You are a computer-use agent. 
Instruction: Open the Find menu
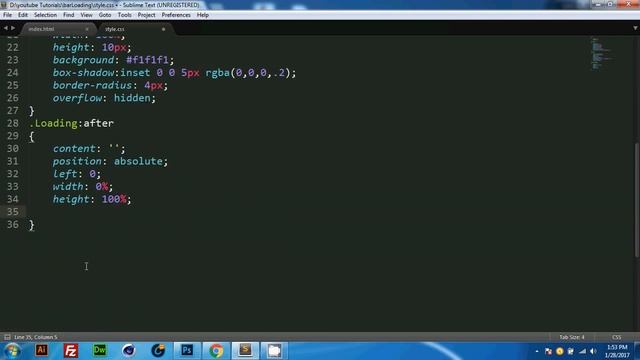tap(69, 15)
